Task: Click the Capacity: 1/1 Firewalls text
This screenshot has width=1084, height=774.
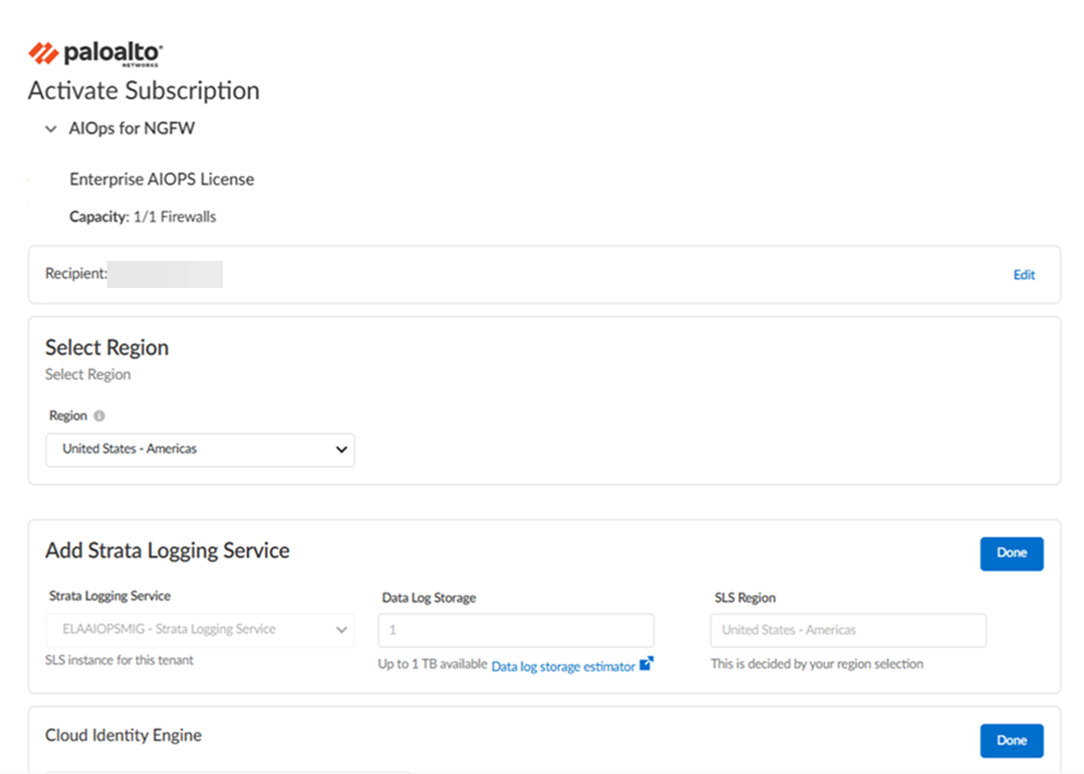Action: pos(142,217)
